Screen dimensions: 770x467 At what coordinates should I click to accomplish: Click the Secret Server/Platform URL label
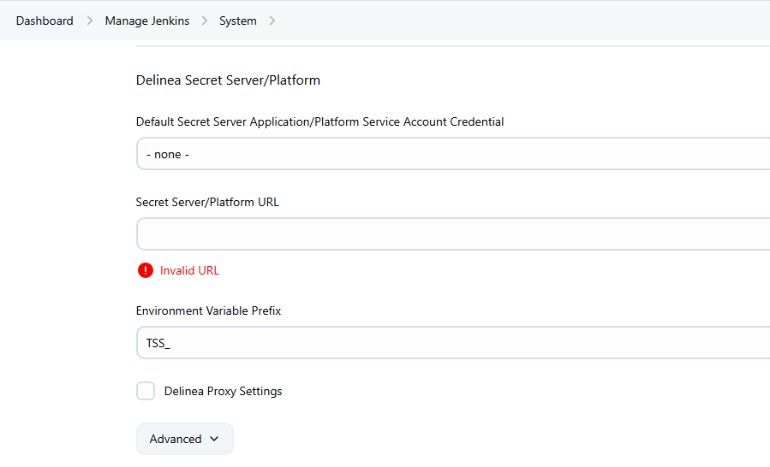(x=207, y=201)
